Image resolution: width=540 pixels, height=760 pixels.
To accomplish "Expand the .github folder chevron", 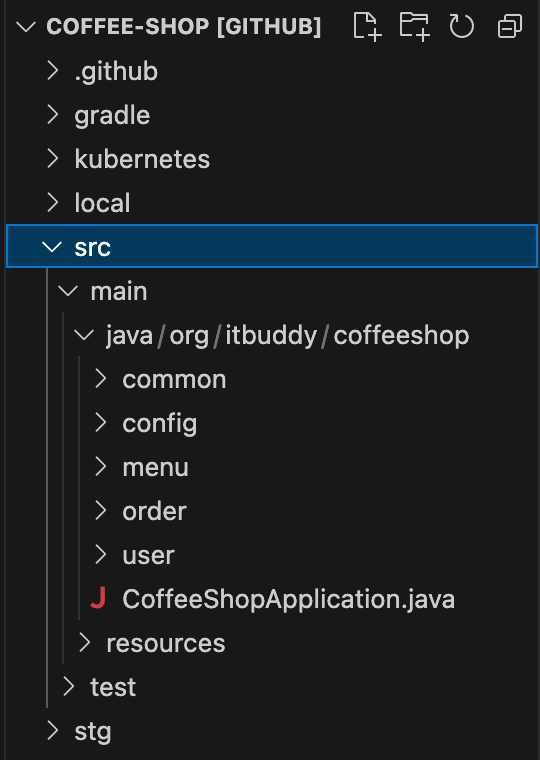I will [52, 71].
